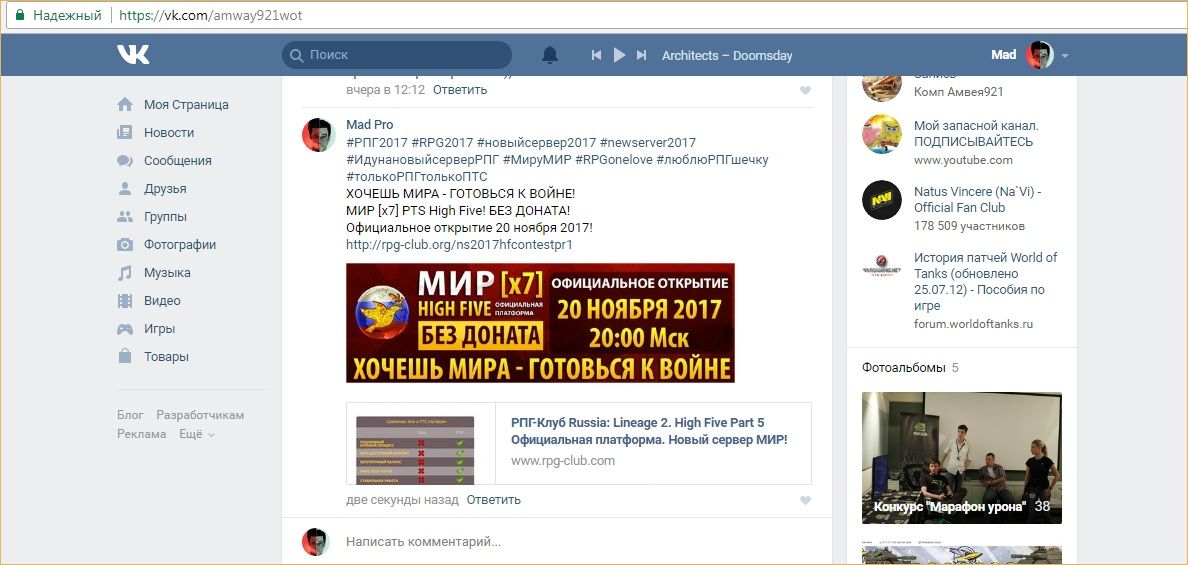Focus the Поиск search field
Screen dimensions: 1188x565
point(397,55)
